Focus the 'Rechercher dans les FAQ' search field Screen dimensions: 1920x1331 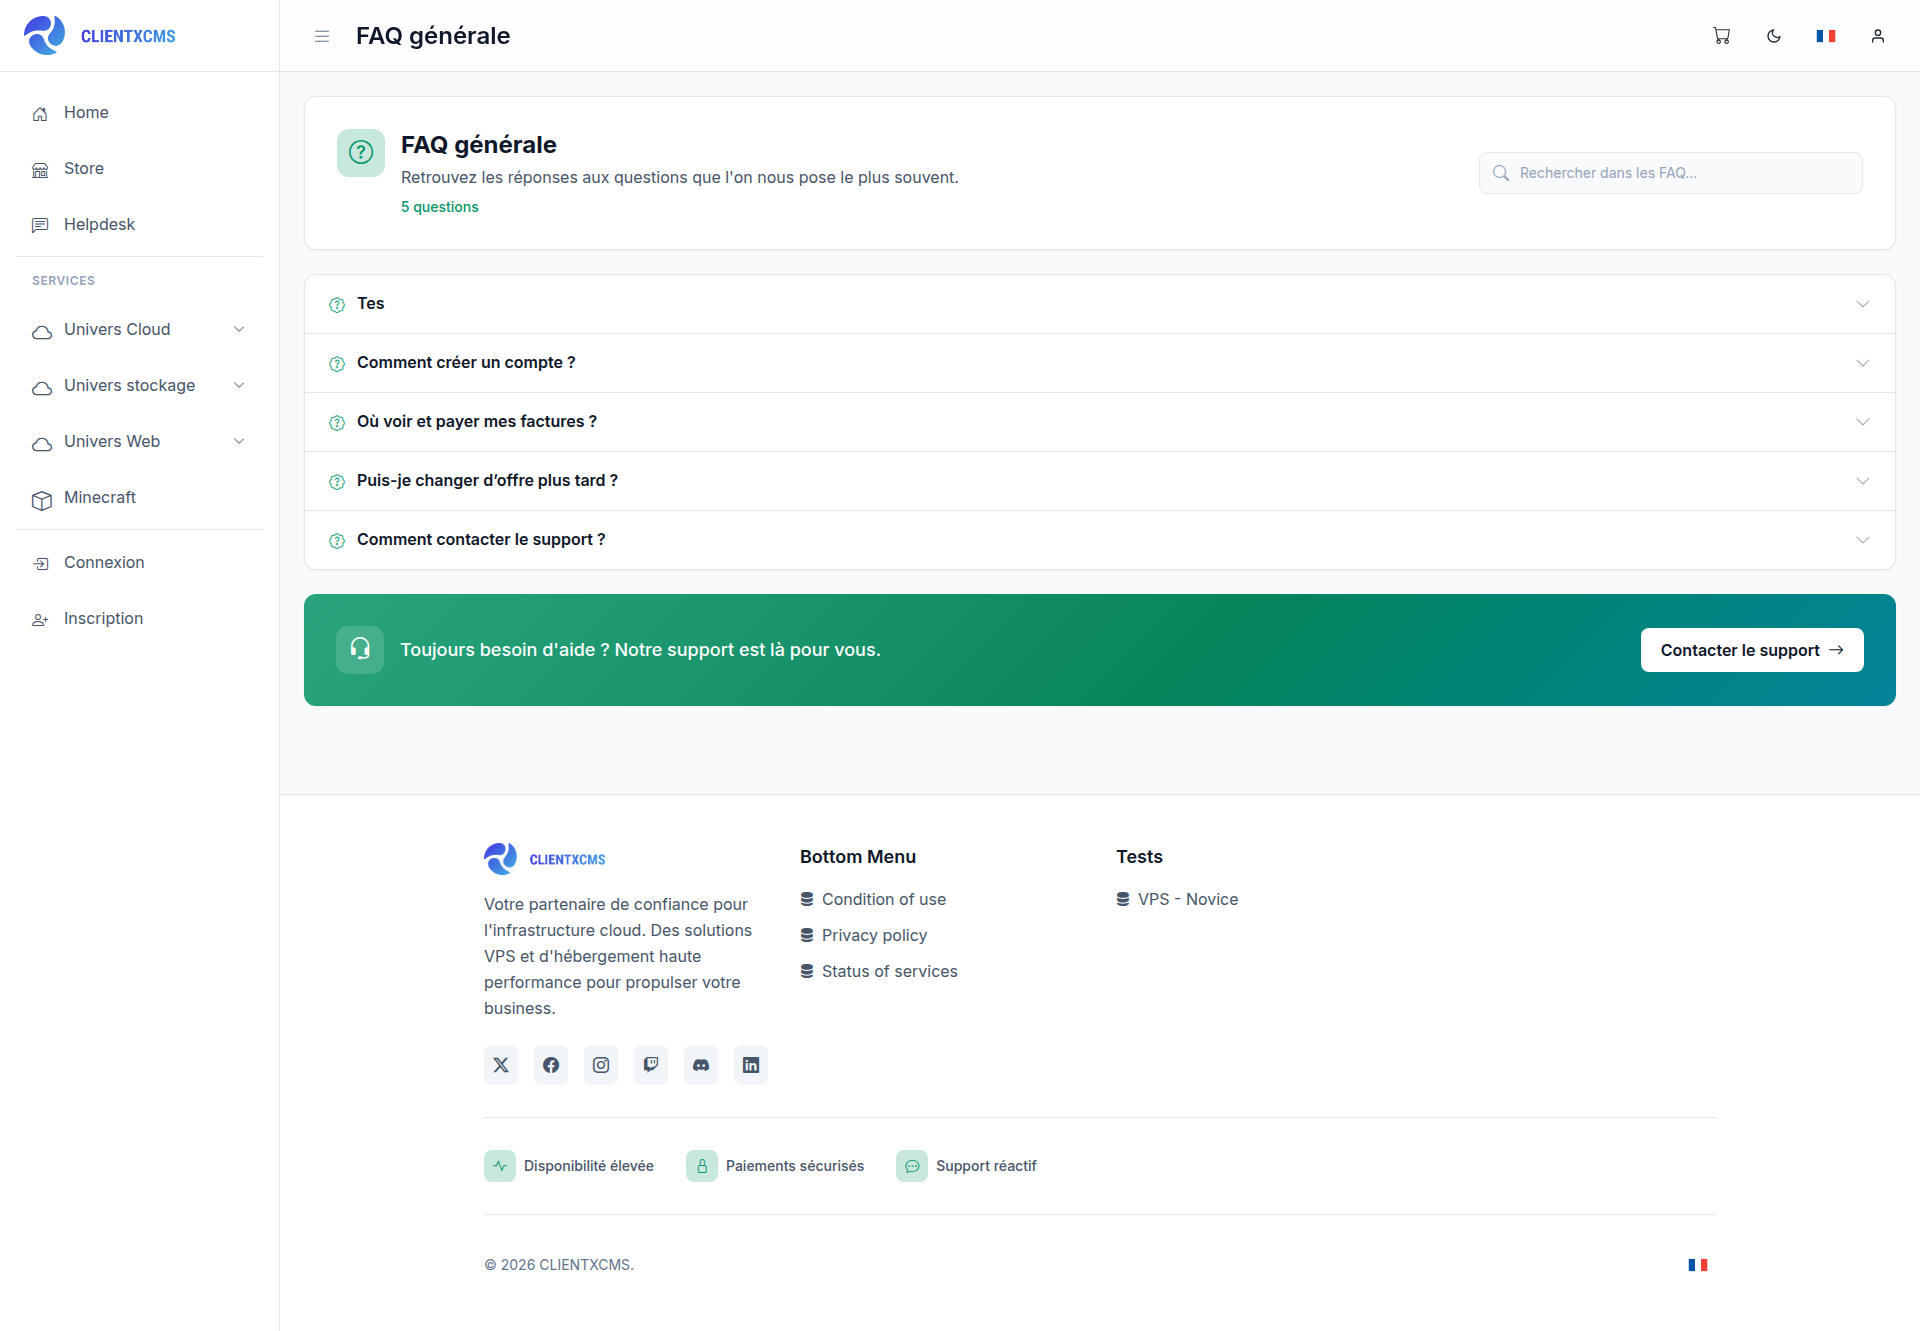click(1670, 173)
